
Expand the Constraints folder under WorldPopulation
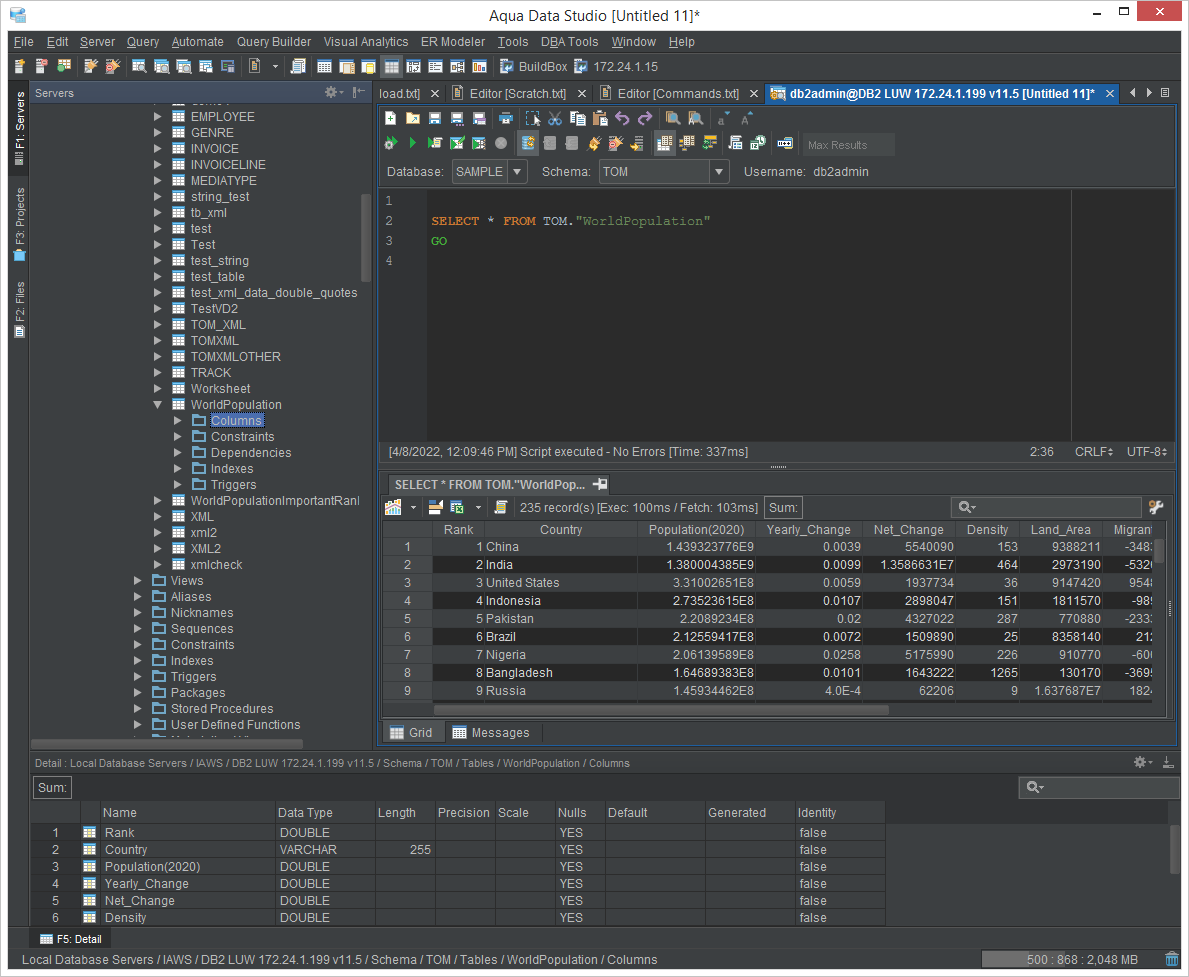(177, 436)
